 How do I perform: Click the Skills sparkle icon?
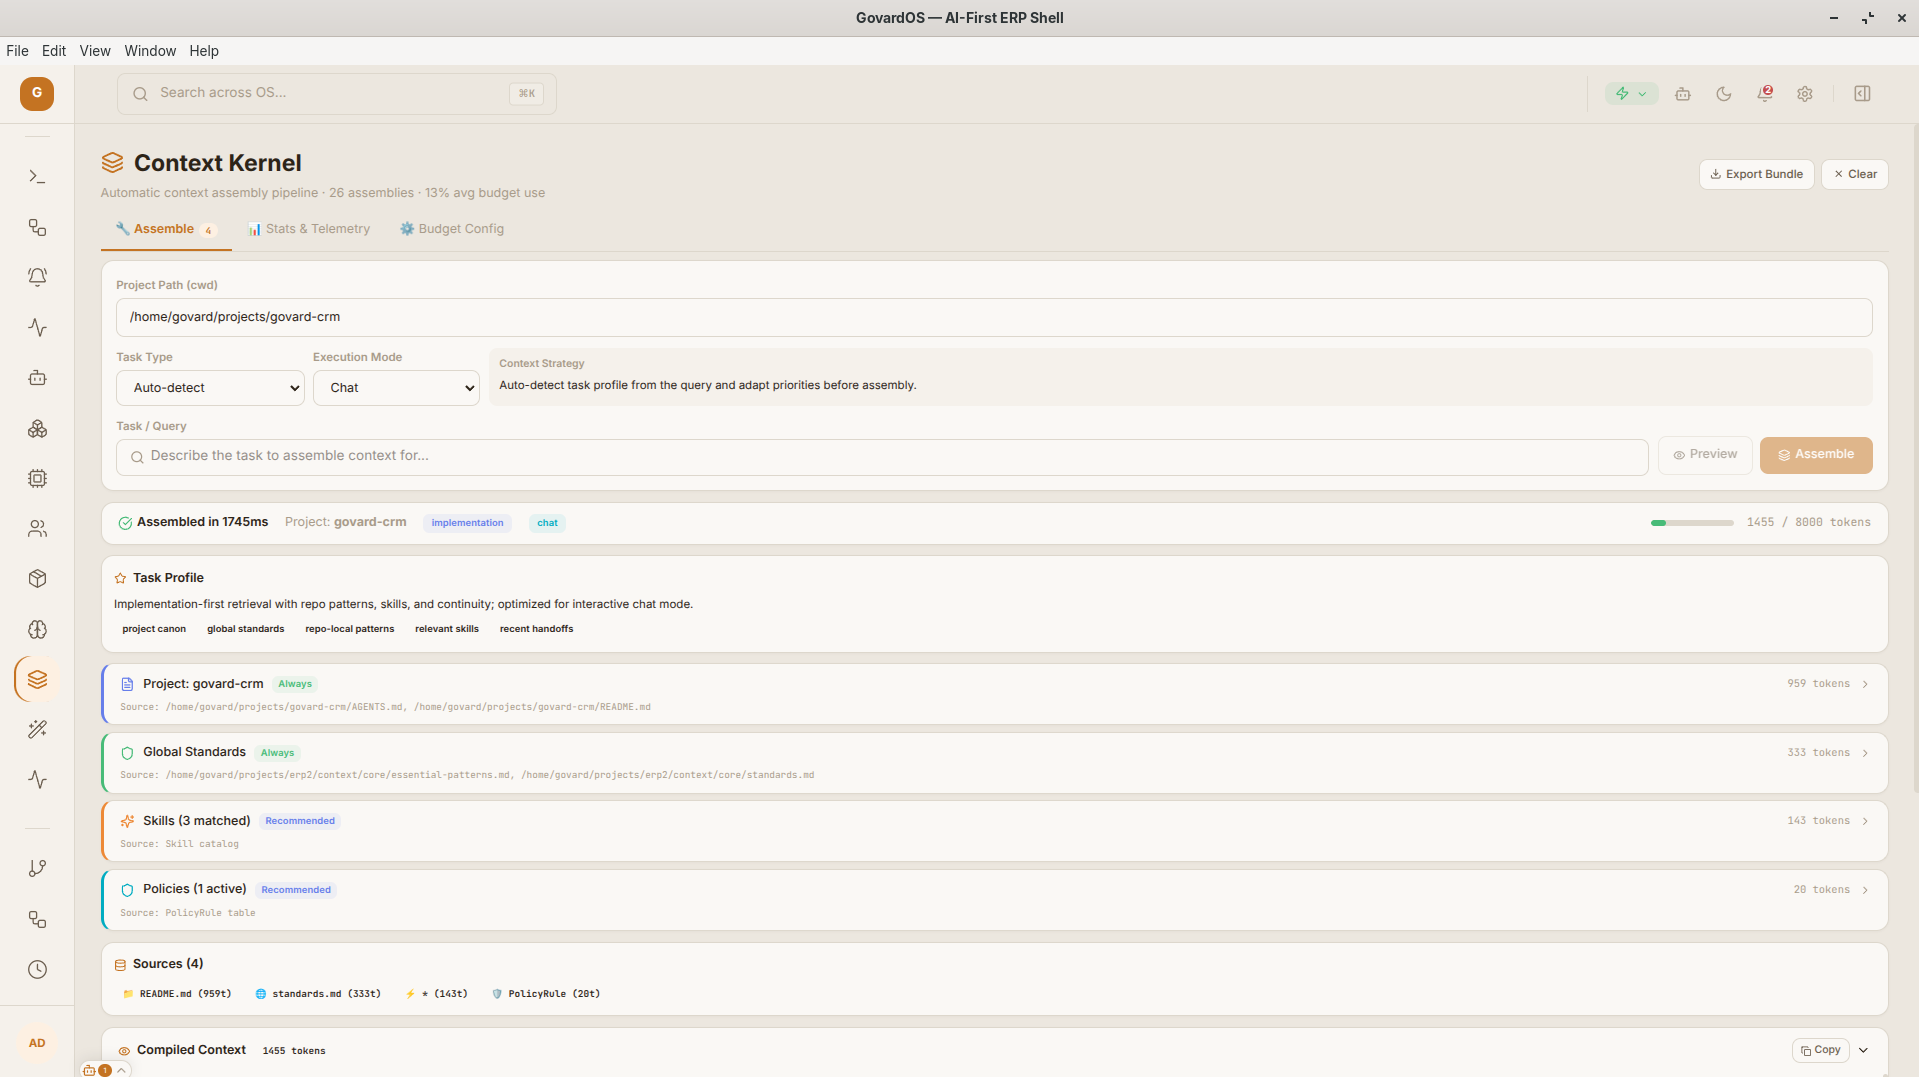(127, 821)
